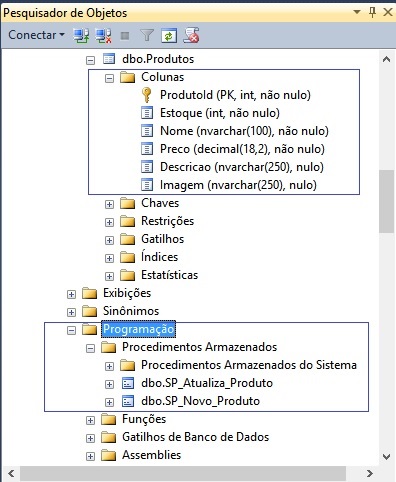396x482 pixels.
Task: Select the Preco decimal column
Action: point(242,149)
